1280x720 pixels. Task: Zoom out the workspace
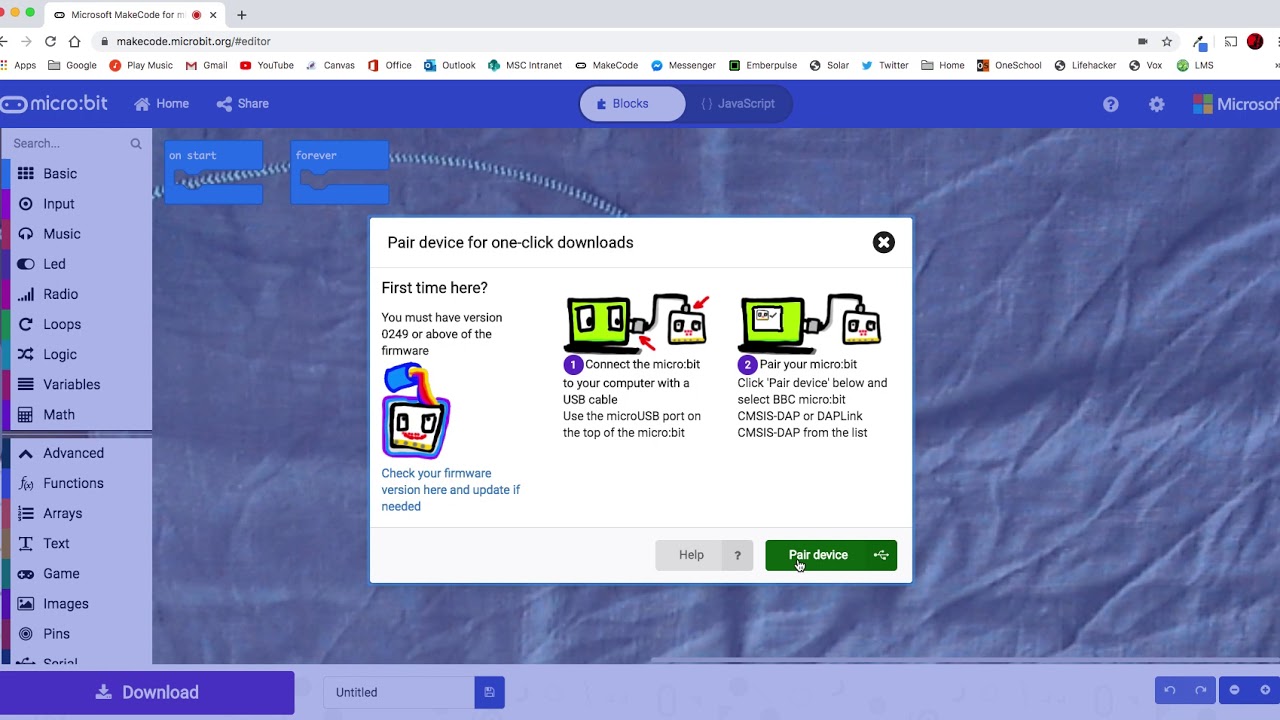pos(1234,690)
